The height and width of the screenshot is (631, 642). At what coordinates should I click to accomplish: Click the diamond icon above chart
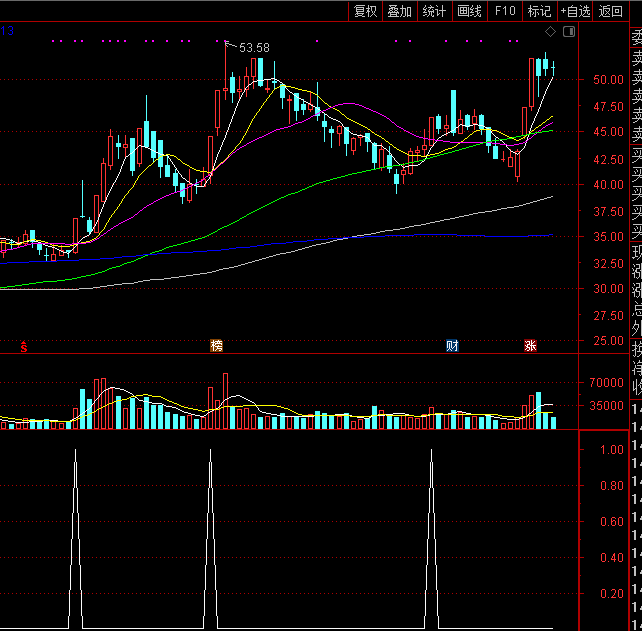point(550,32)
